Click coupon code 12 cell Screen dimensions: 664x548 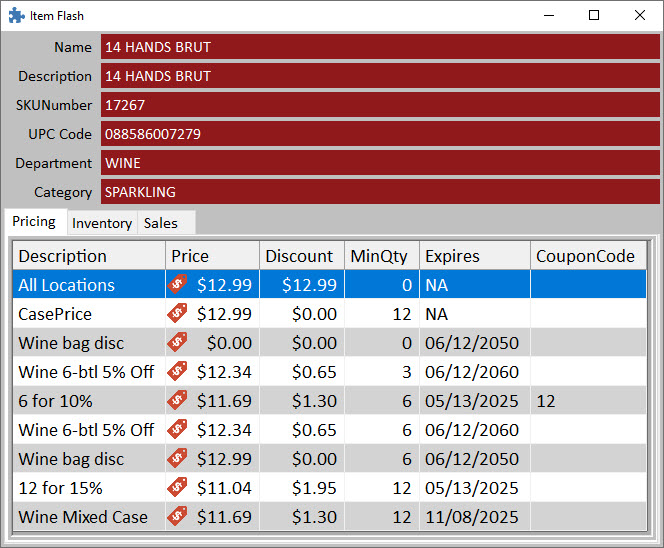point(588,401)
